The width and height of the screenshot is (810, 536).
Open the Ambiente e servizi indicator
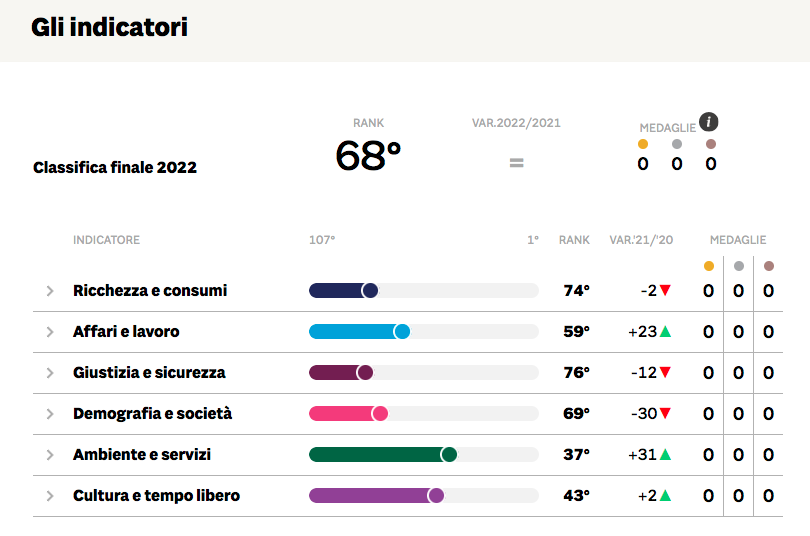click(142, 454)
